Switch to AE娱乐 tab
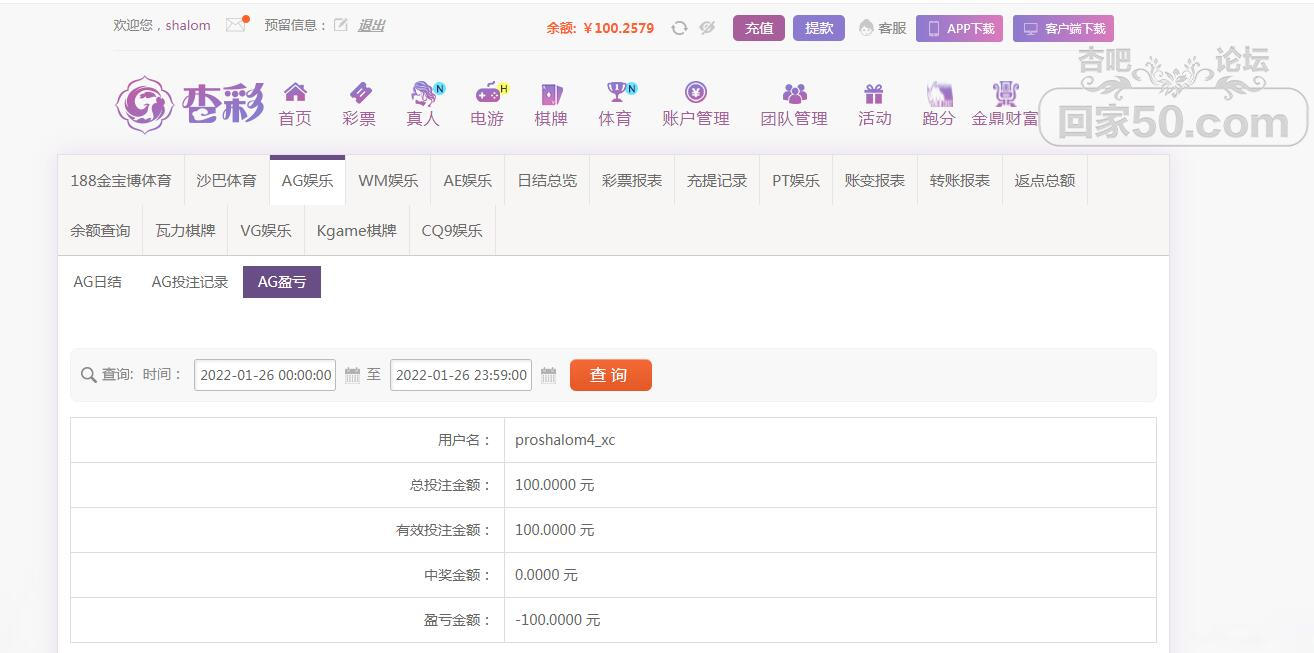Screen dimensions: 1314x653 coord(468,180)
